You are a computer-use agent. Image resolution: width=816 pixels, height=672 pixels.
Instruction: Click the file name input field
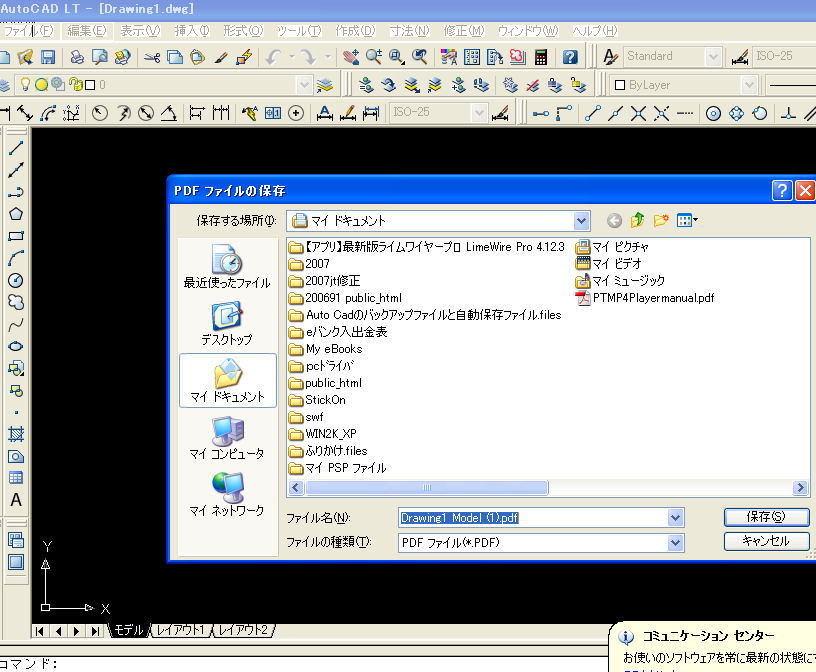(533, 518)
